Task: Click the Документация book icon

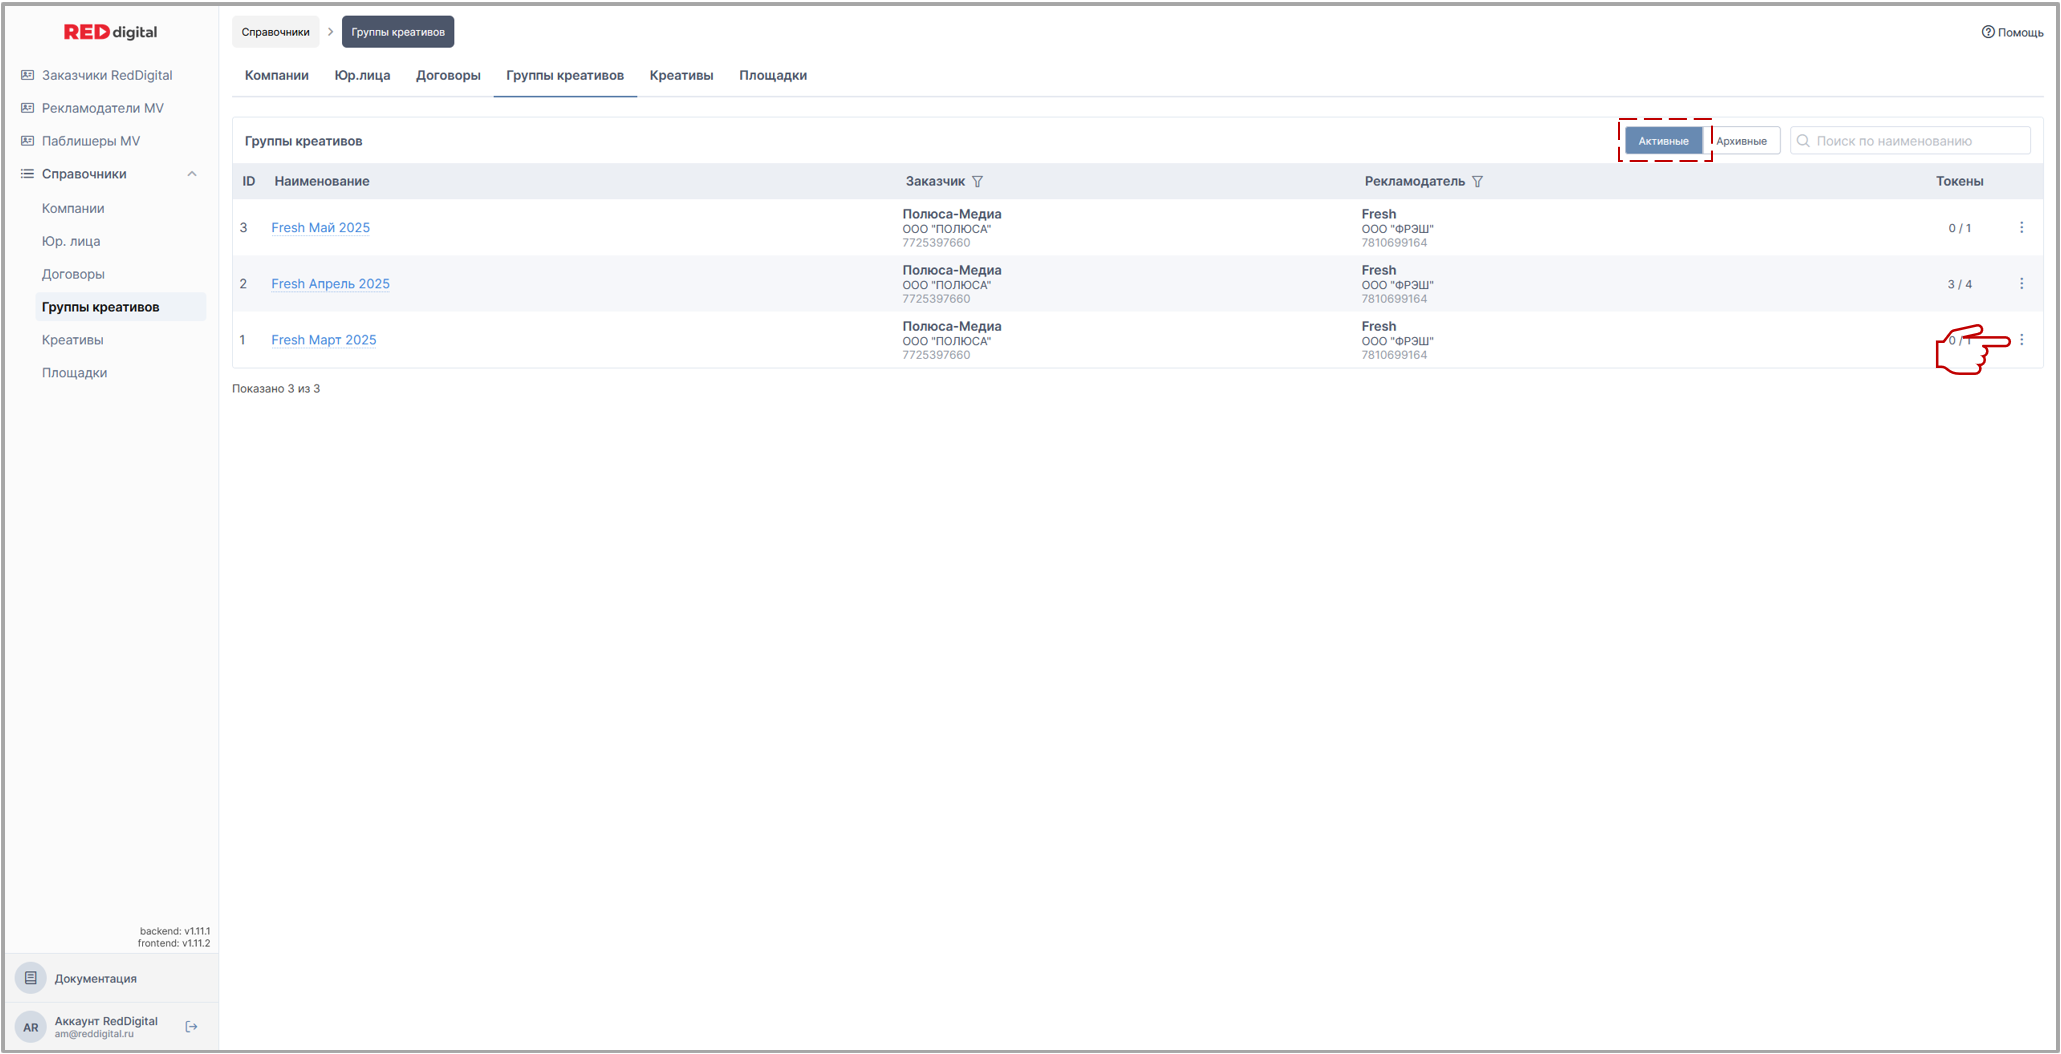Action: click(x=31, y=978)
